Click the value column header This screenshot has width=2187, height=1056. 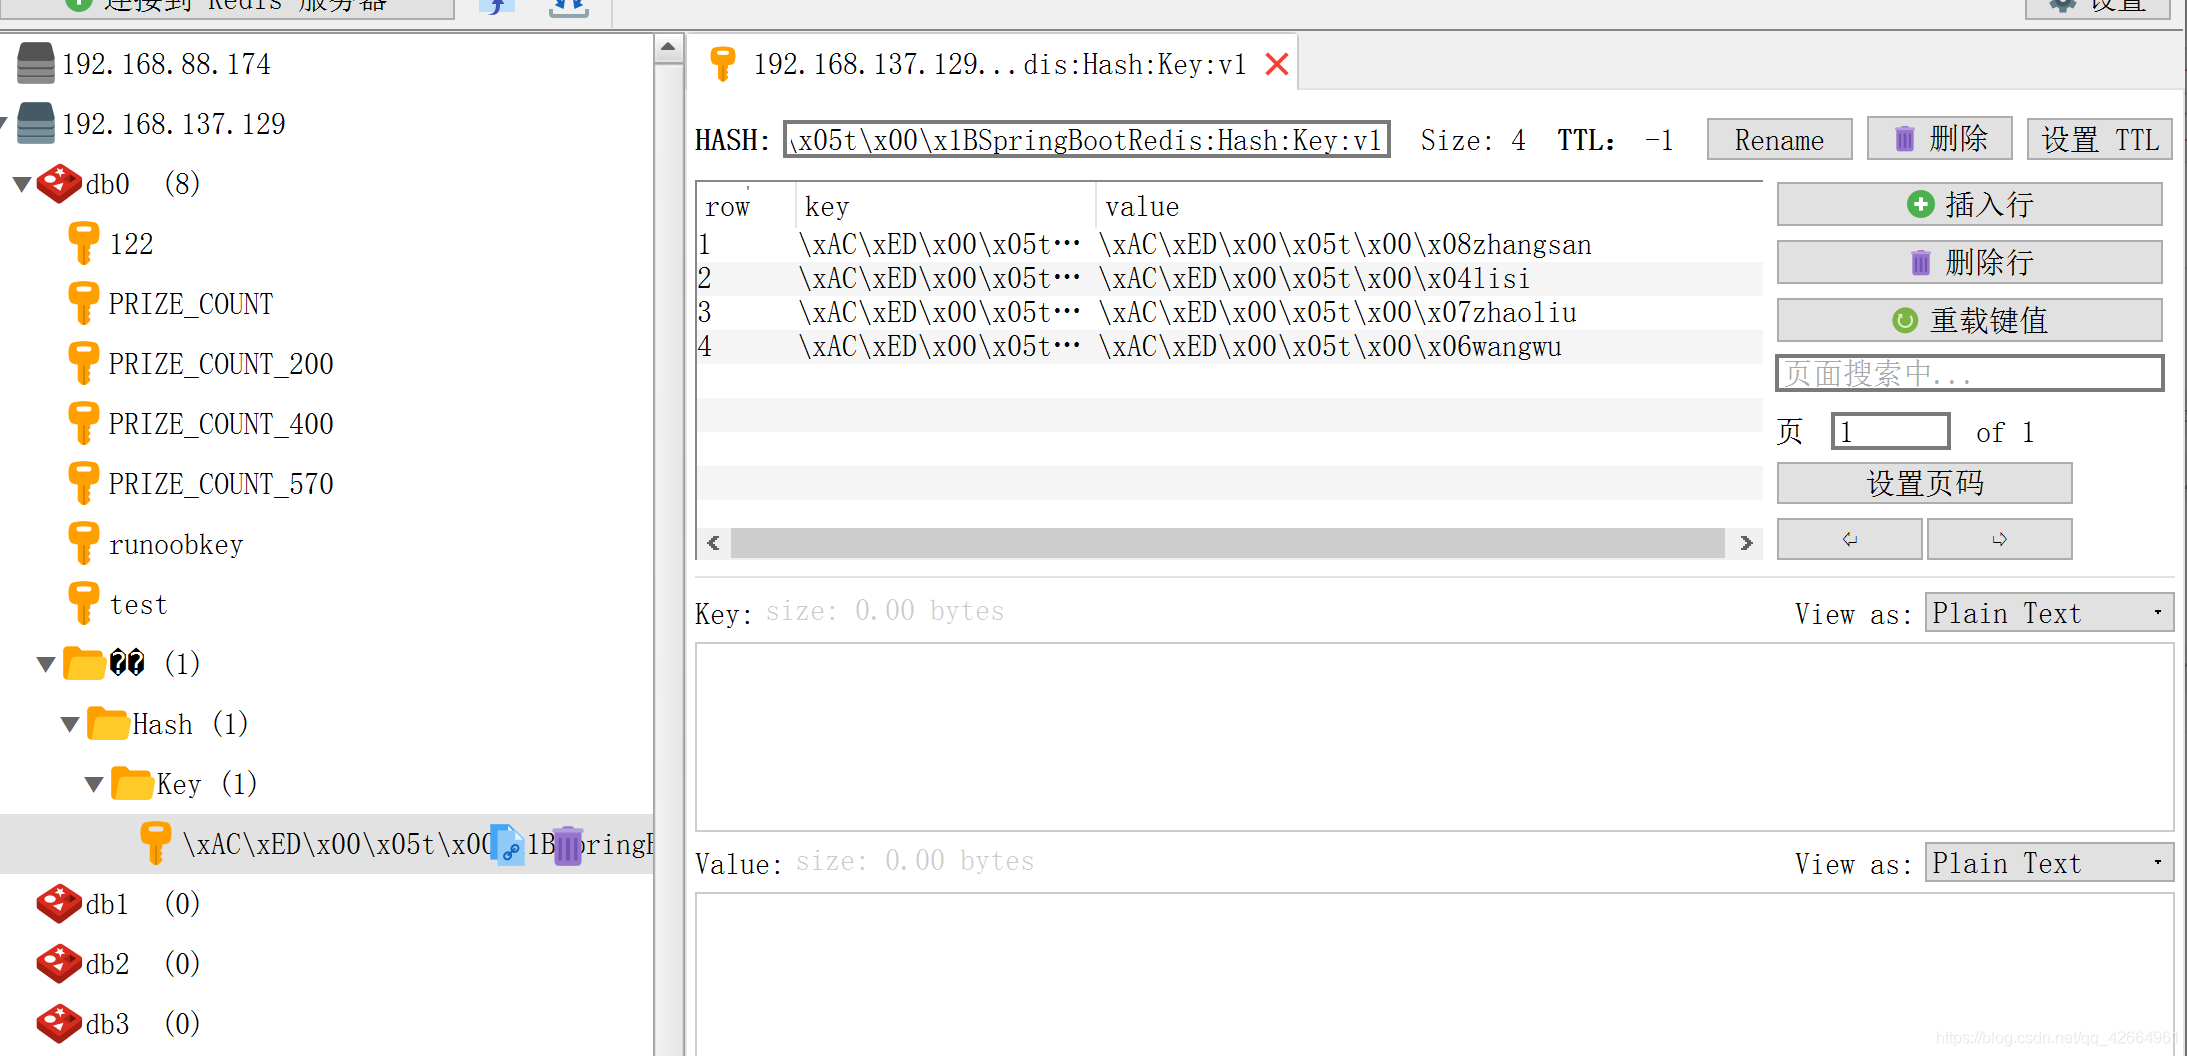[x=1429, y=206]
